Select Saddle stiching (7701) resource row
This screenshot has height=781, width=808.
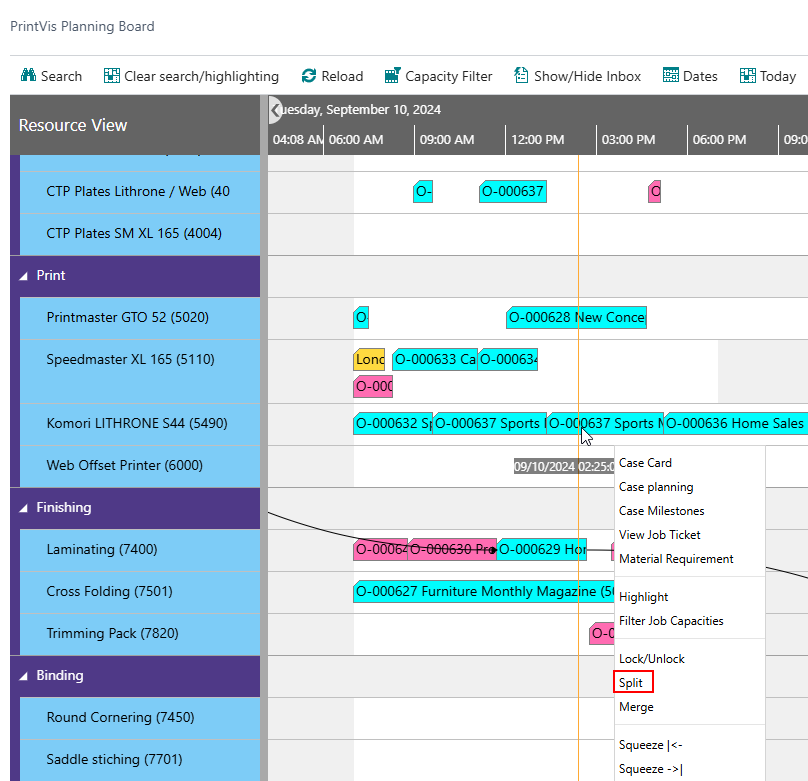(140, 760)
